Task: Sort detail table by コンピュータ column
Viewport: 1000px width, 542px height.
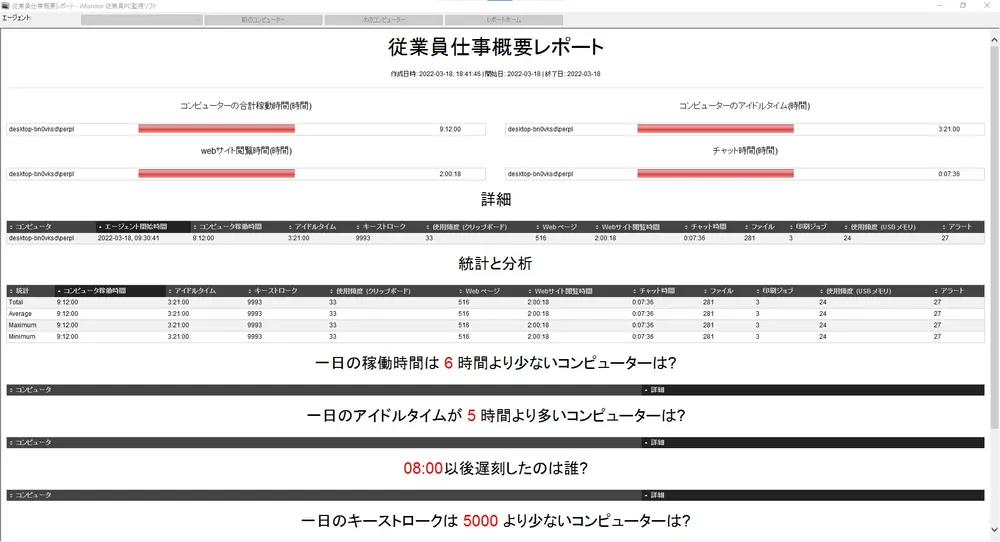Action: pyautogui.click(x=51, y=226)
